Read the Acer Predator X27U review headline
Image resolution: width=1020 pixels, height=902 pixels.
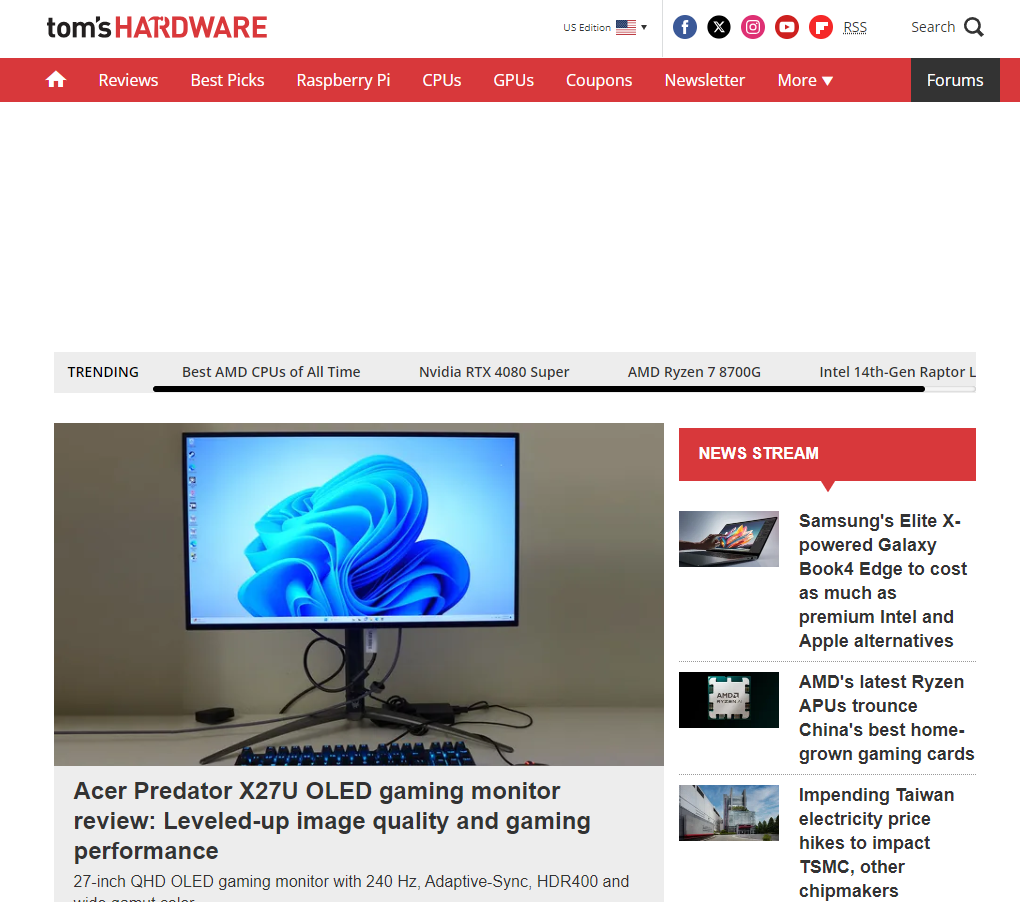coord(332,821)
